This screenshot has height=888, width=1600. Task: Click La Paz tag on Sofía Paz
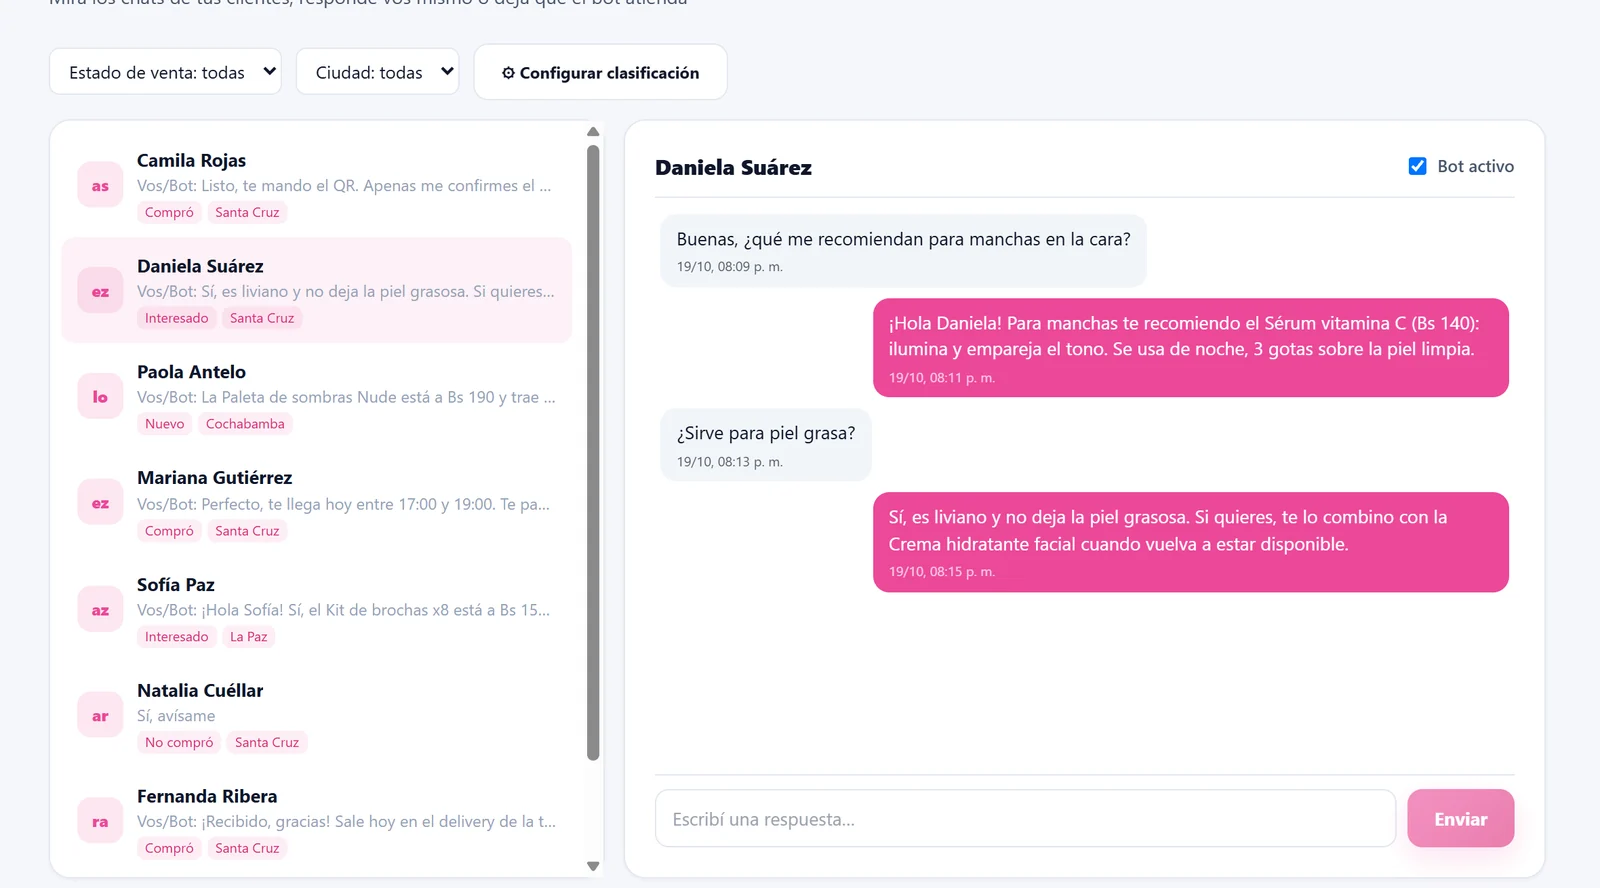(249, 637)
